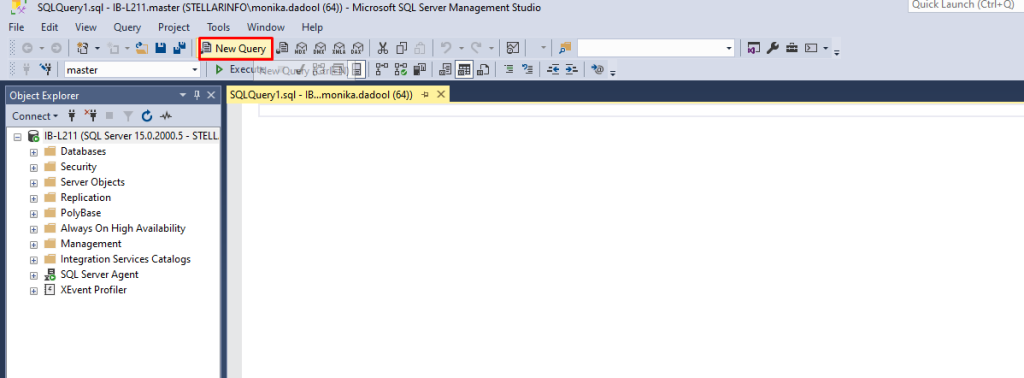Expand the Databases folder
The width and height of the screenshot is (1024, 378).
tap(33, 152)
